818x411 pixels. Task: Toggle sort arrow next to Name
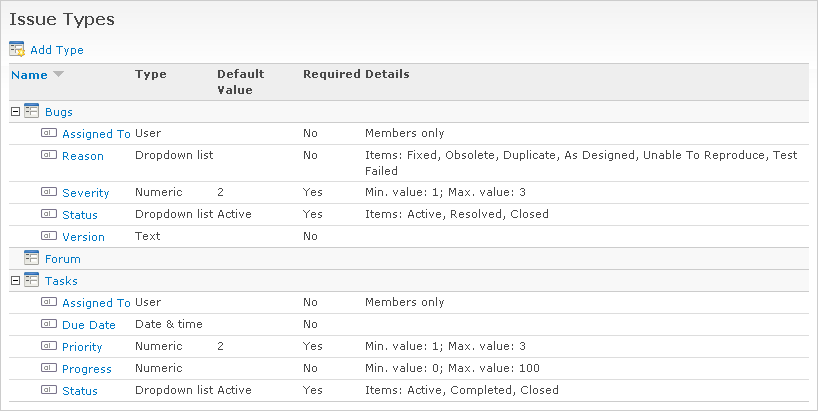point(58,74)
